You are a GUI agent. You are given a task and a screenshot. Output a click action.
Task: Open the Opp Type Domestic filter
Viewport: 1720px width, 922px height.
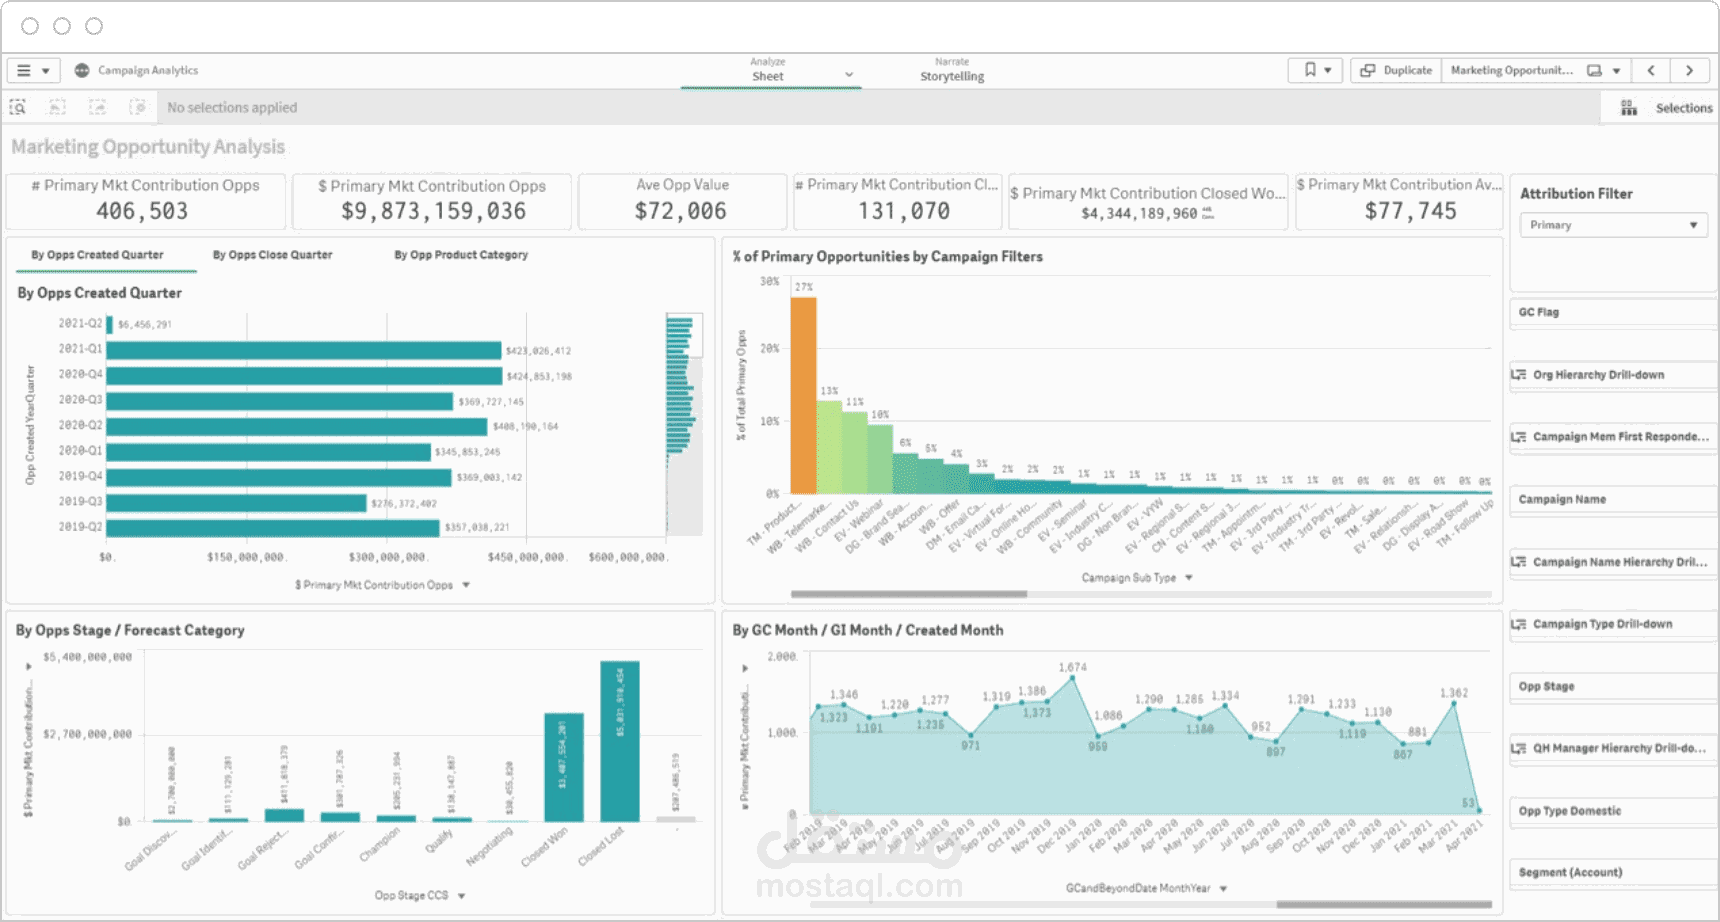click(1612, 811)
